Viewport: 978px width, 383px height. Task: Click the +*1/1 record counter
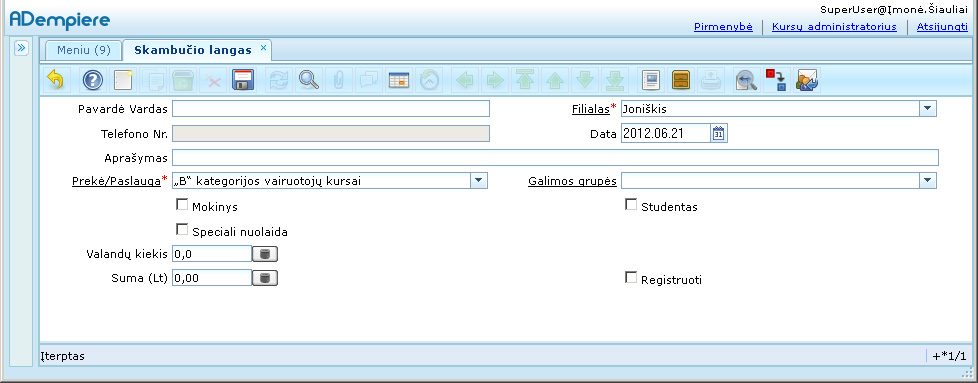click(x=949, y=356)
